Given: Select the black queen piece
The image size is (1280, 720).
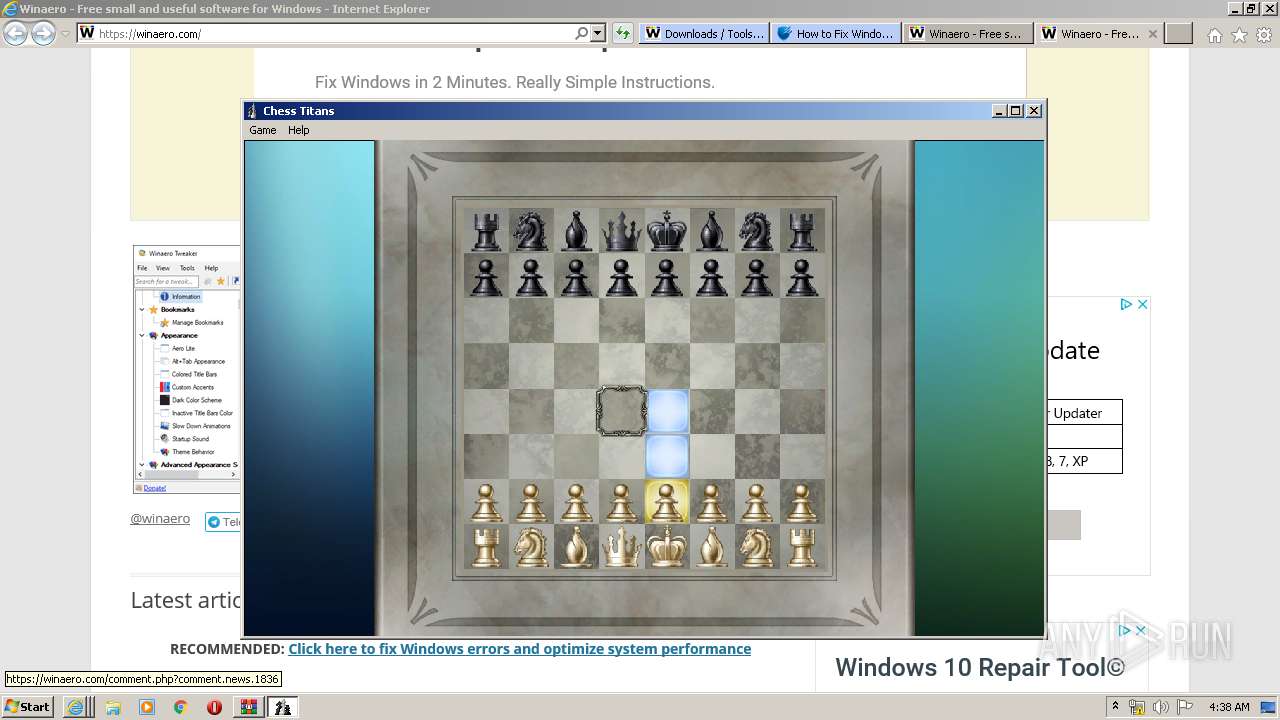Looking at the screenshot, I should (x=622, y=231).
